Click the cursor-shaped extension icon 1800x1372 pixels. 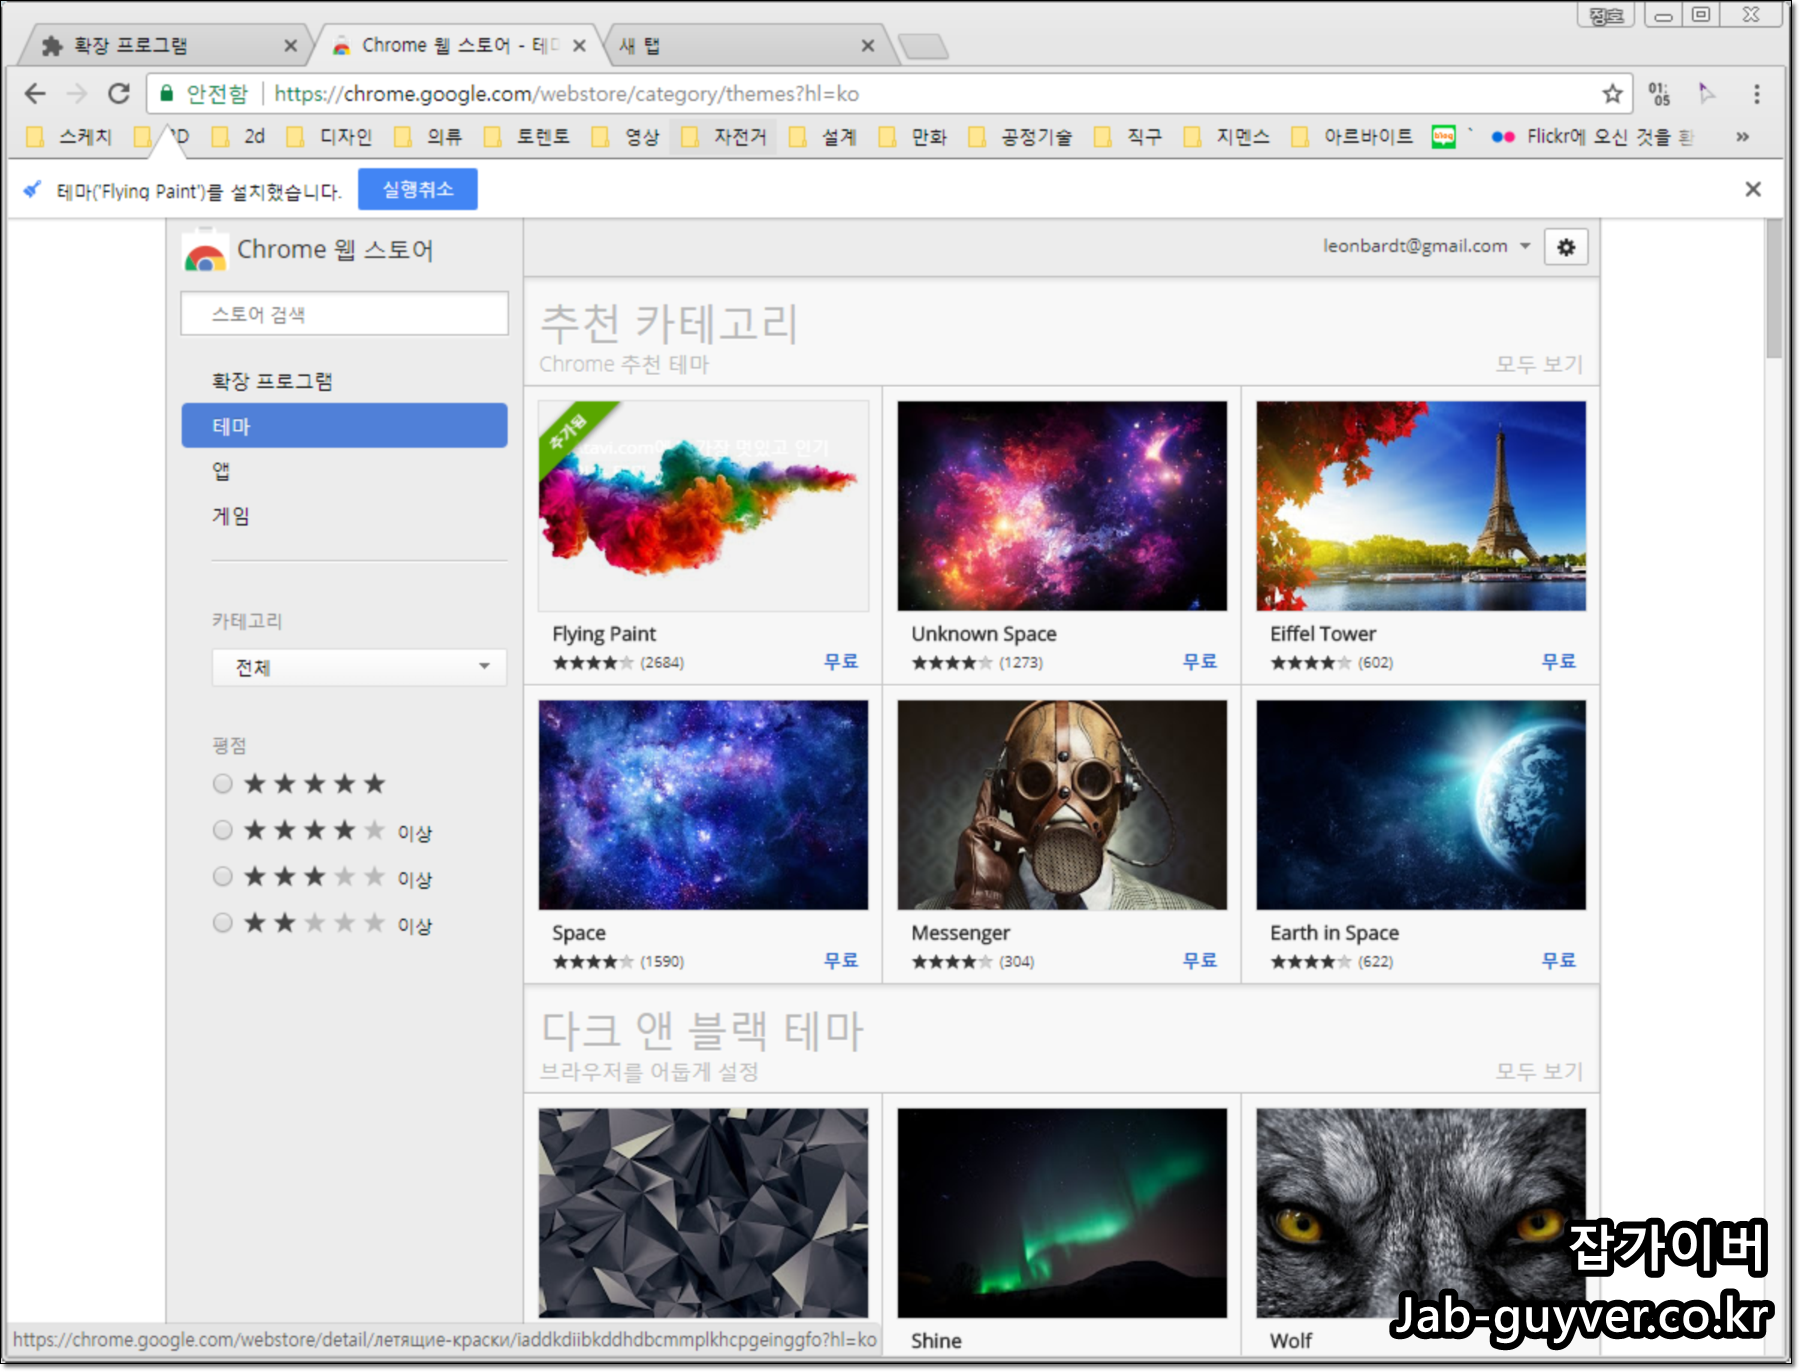[1706, 94]
